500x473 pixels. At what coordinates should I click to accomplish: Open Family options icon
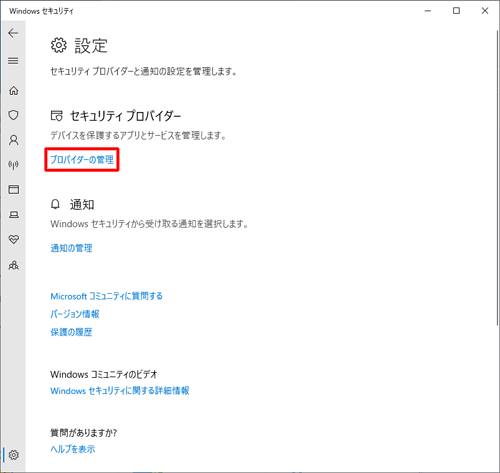pos(13,265)
